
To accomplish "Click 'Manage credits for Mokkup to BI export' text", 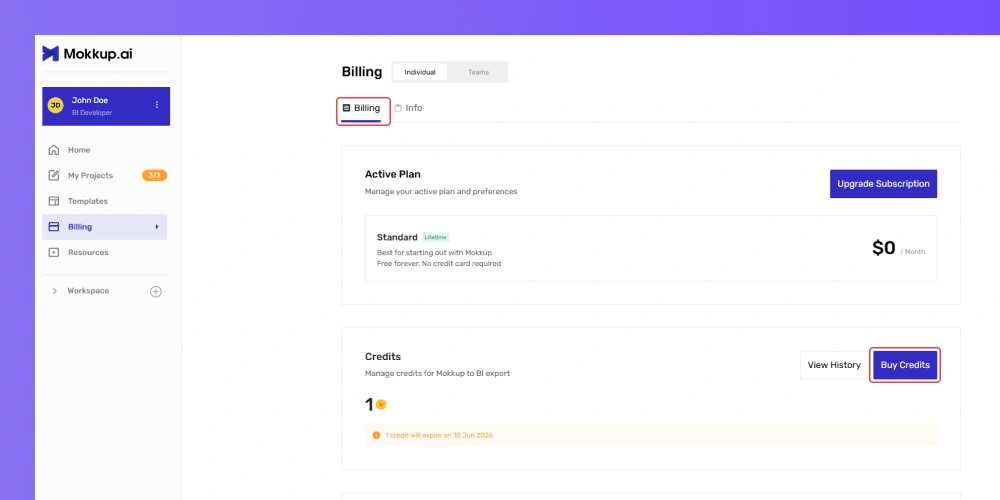I will 437,374.
